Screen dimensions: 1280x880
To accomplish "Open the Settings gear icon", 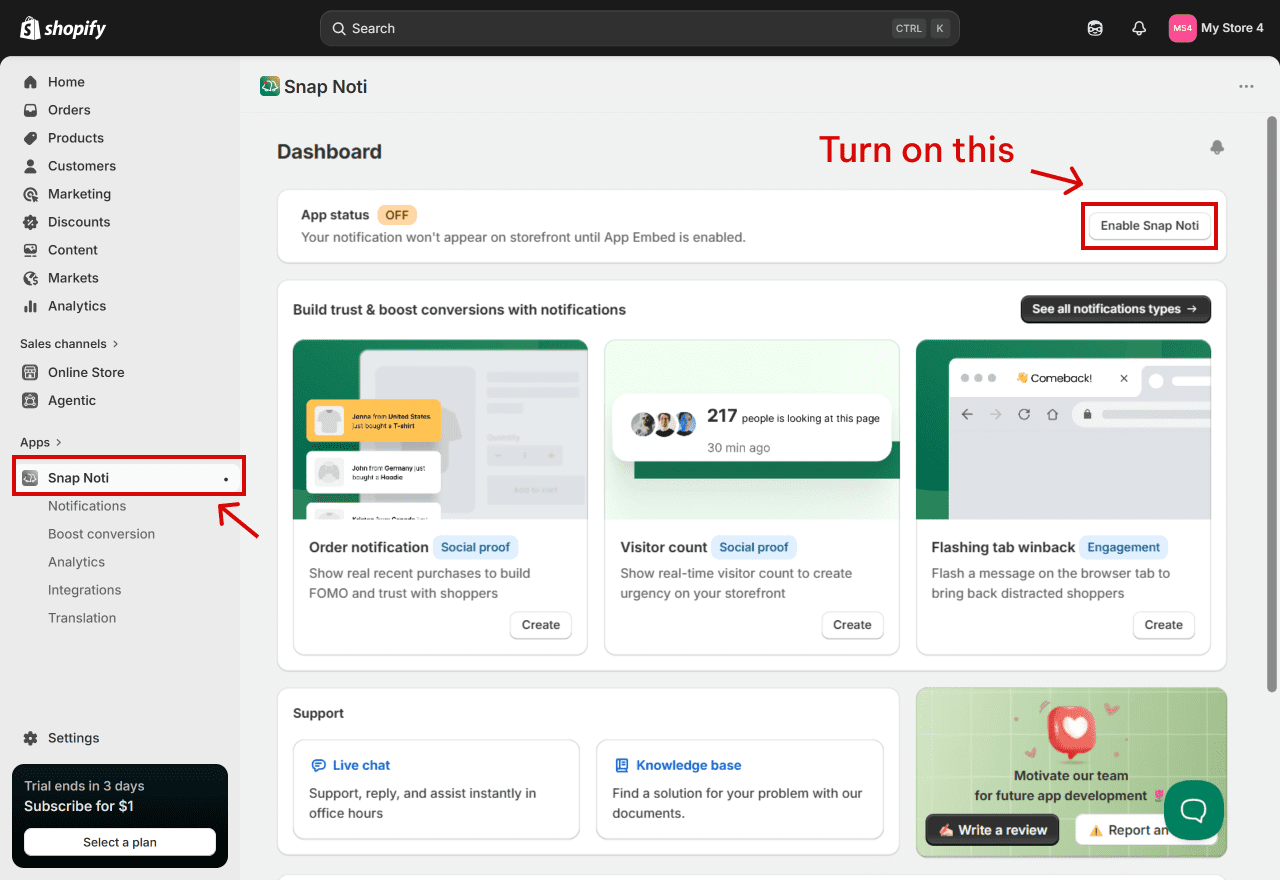I will (x=30, y=738).
